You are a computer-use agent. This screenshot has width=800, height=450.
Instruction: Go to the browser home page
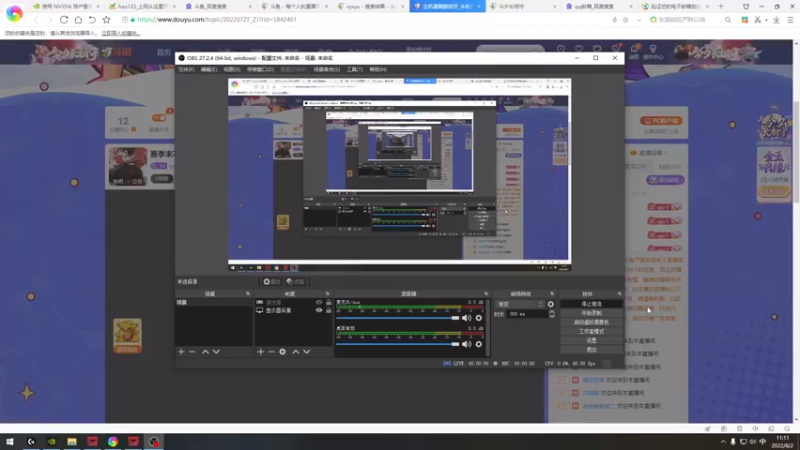click(x=78, y=19)
